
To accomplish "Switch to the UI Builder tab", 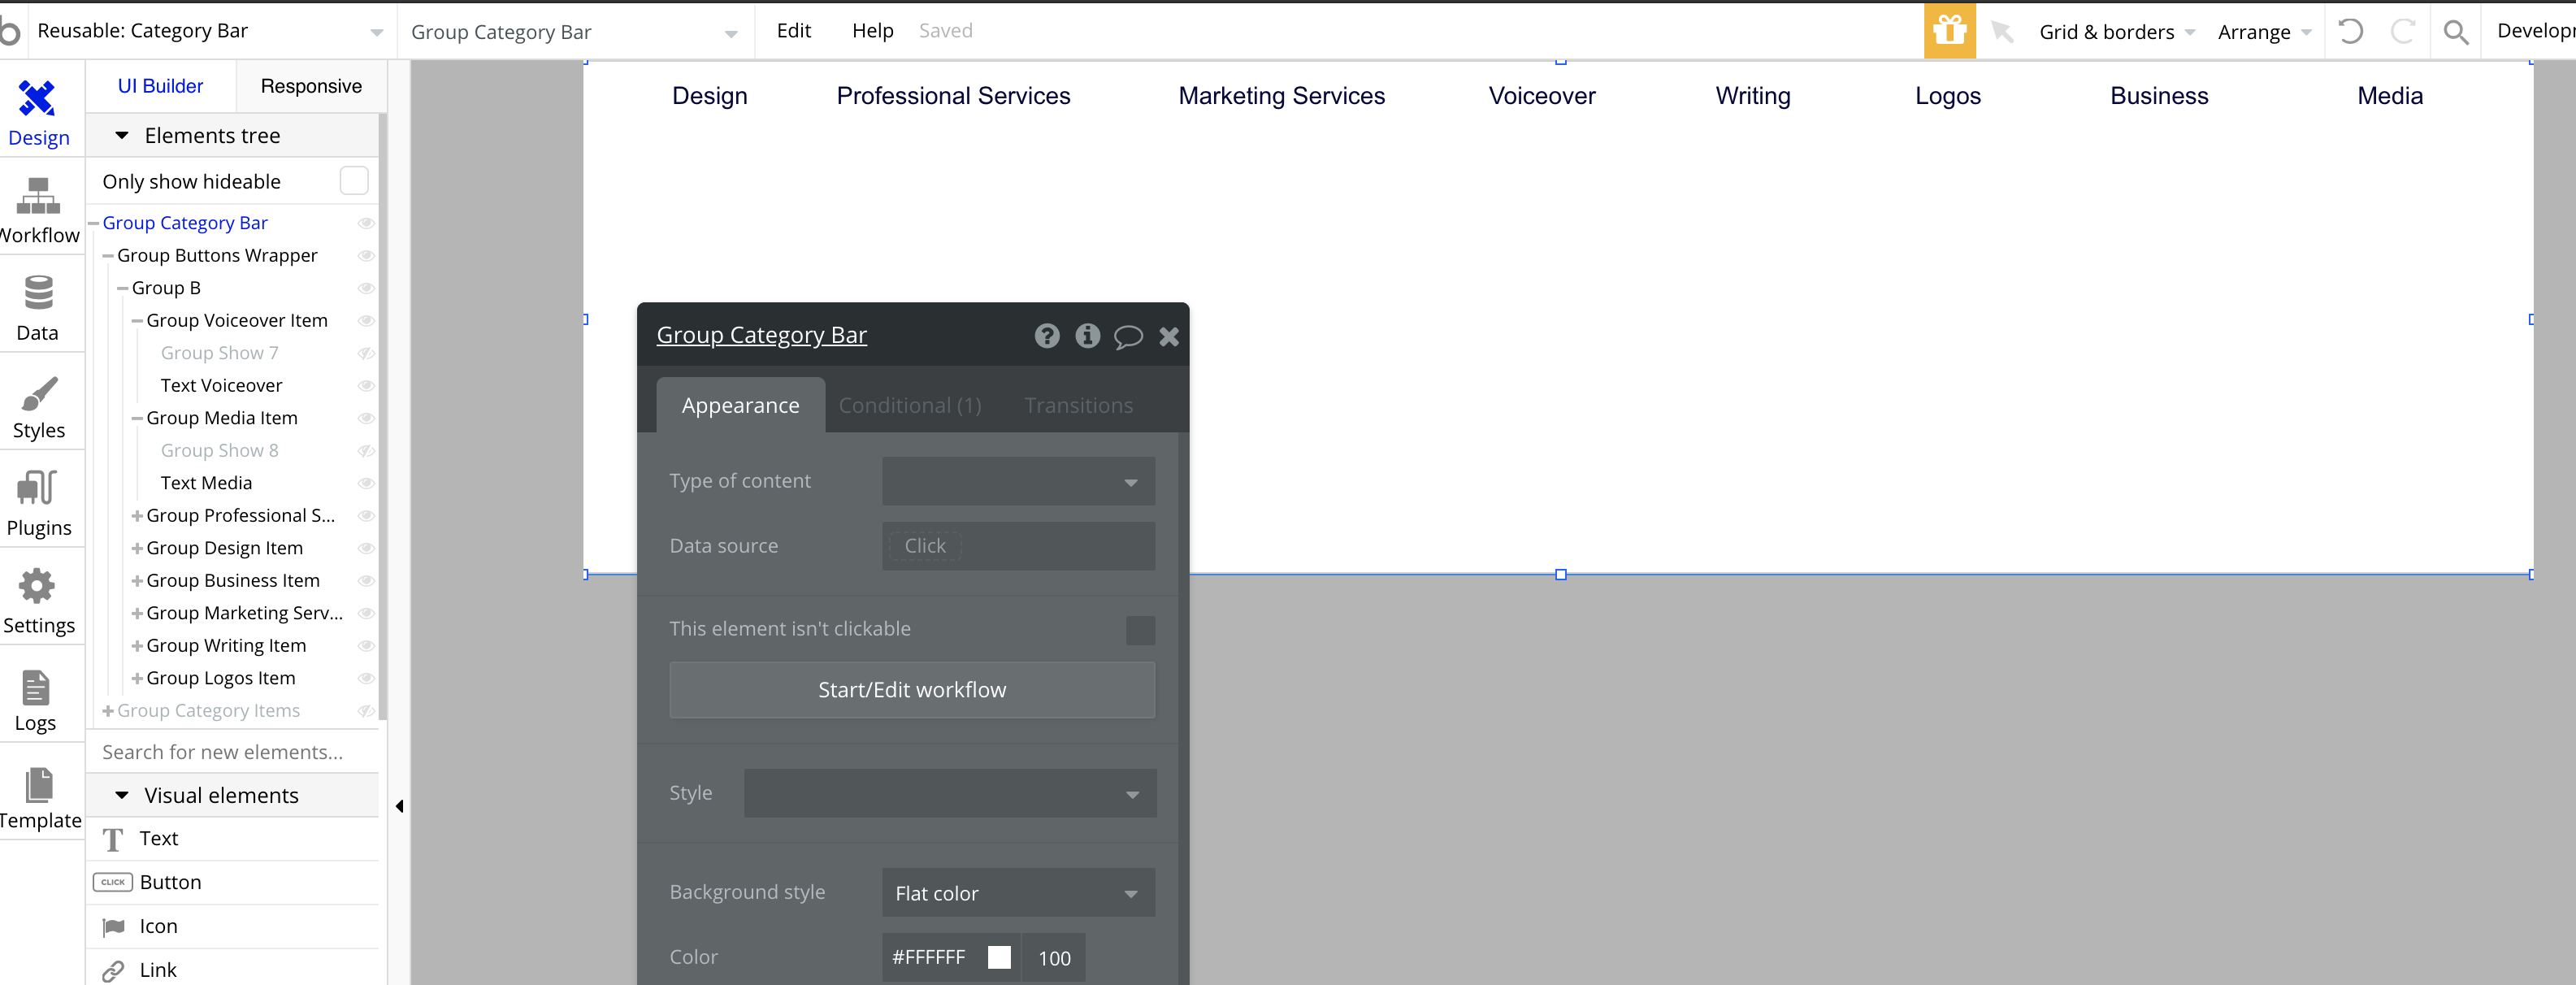I will [160, 86].
